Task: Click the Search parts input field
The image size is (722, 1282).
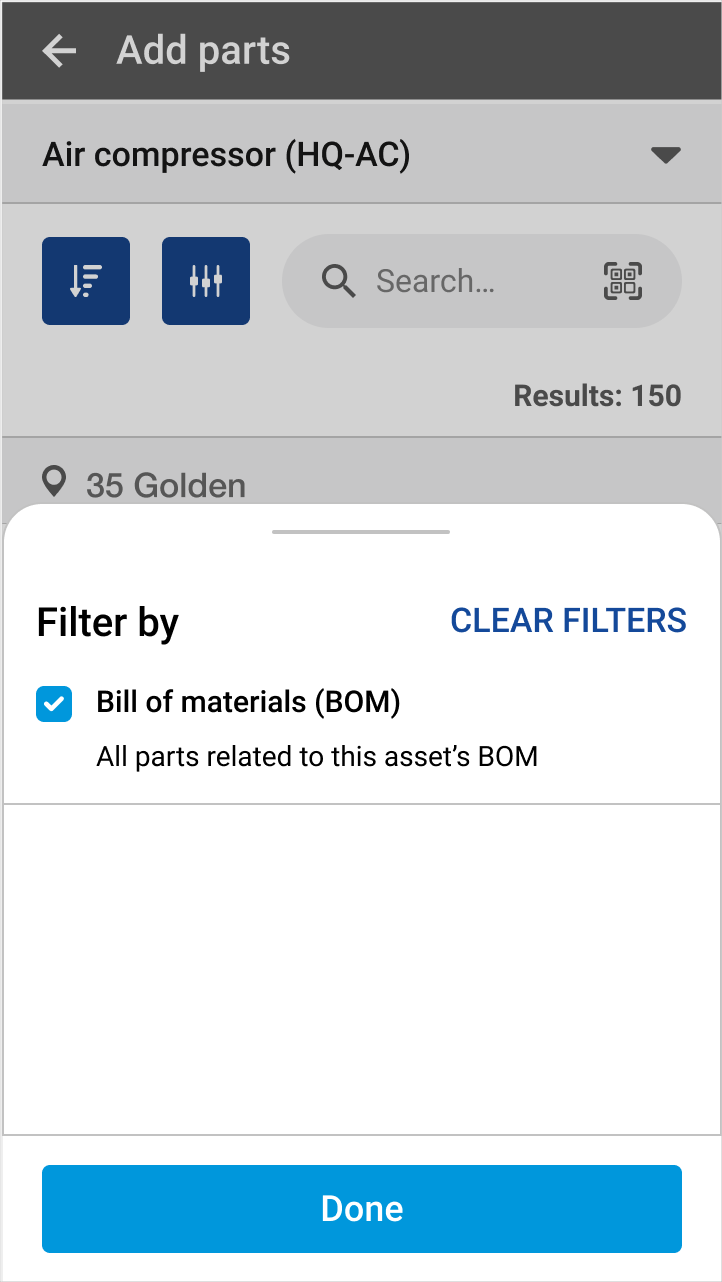Action: click(x=460, y=282)
